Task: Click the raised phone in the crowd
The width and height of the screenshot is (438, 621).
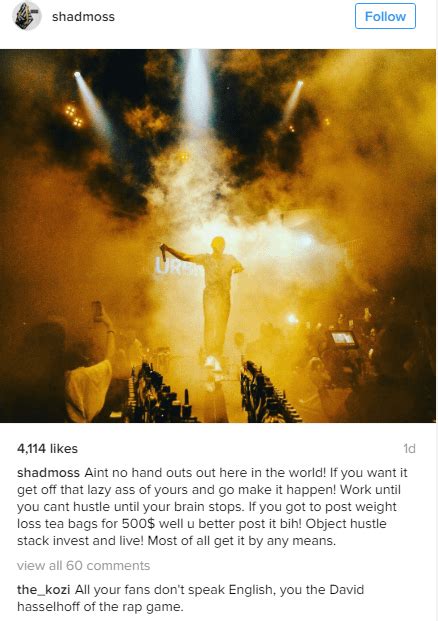Action: pos(97,311)
